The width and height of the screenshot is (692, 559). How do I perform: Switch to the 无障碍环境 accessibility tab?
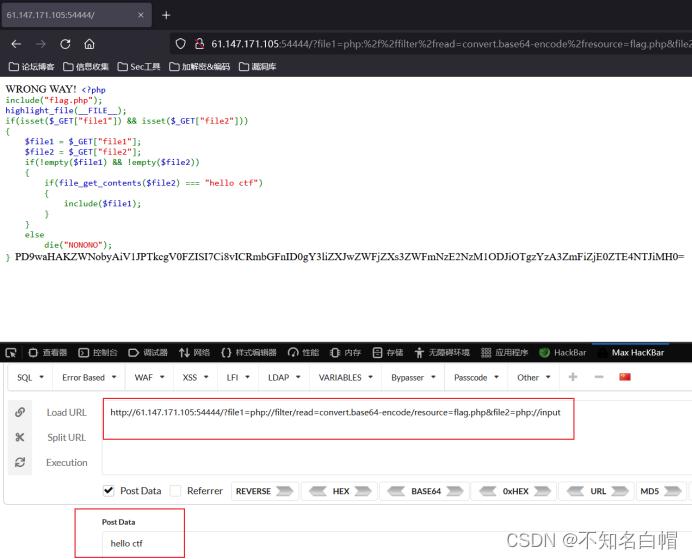pyautogui.click(x=442, y=353)
